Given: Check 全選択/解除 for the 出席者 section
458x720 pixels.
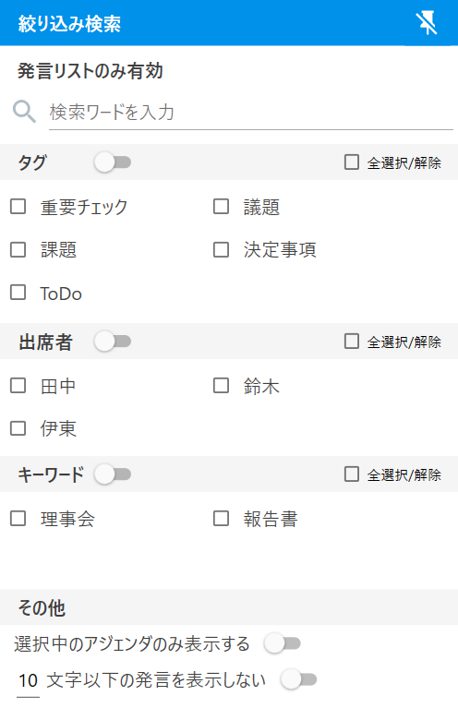Looking at the screenshot, I should [x=351, y=341].
